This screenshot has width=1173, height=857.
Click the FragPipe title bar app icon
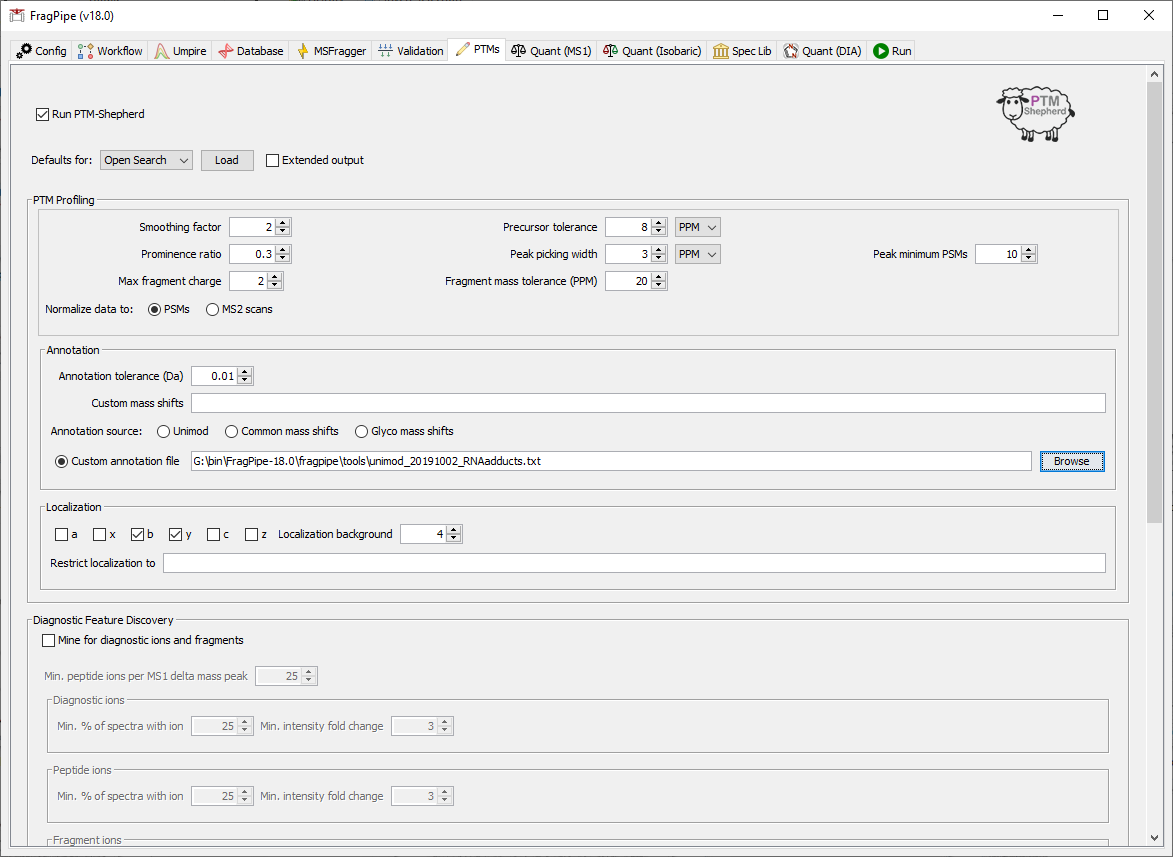pyautogui.click(x=16, y=16)
